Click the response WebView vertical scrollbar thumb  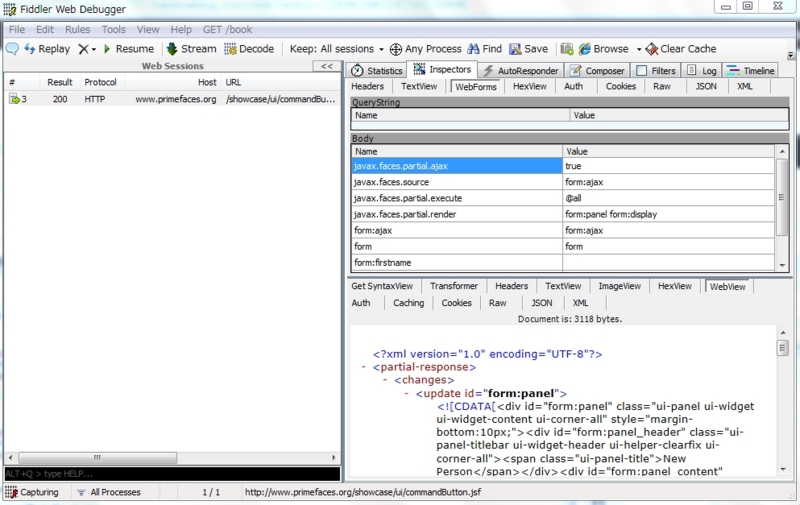click(783, 348)
